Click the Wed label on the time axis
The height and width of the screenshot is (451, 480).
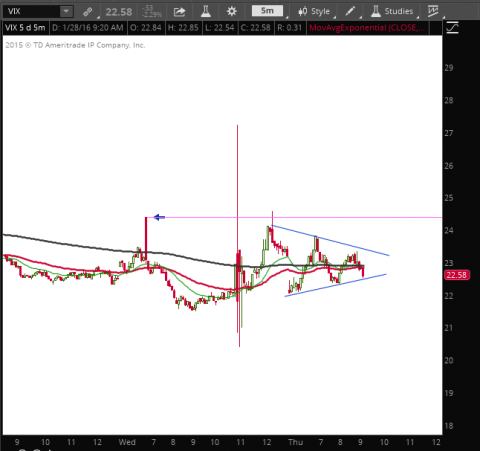[x=127, y=442]
